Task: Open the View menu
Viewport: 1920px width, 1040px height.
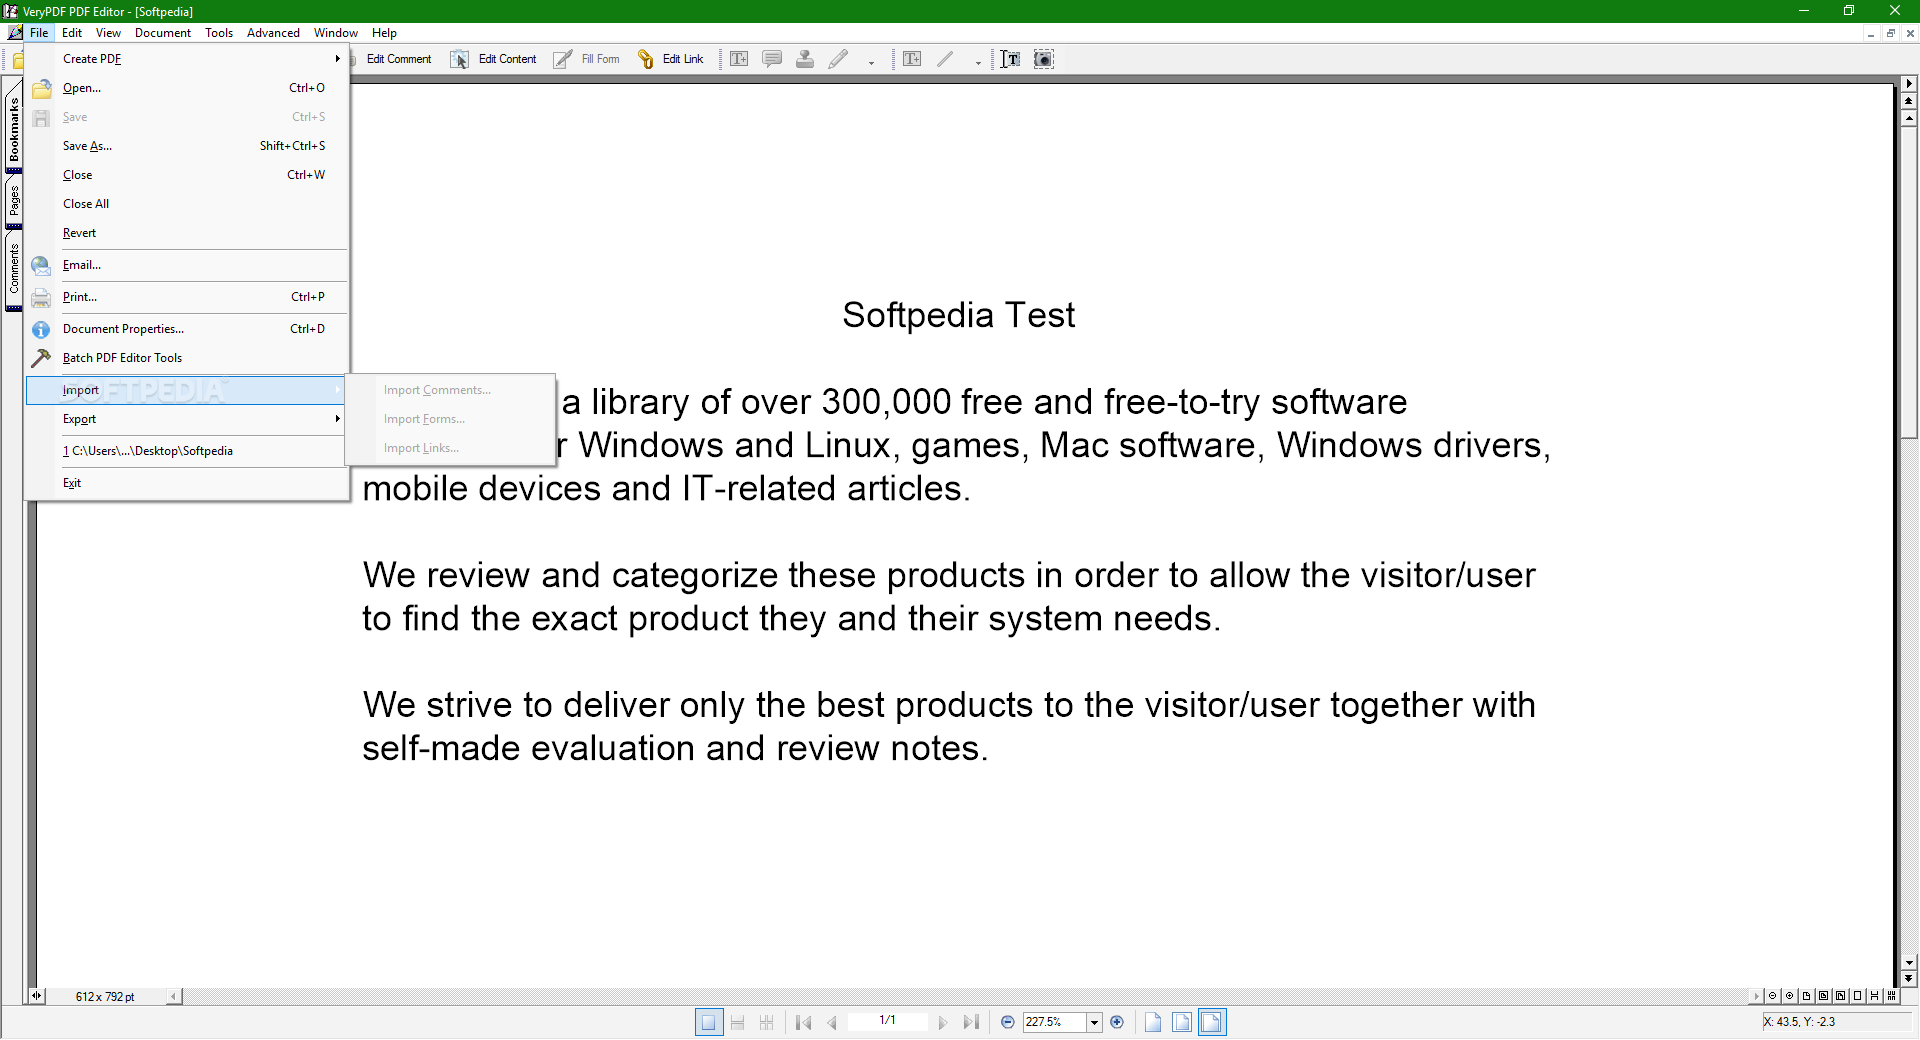Action: (x=108, y=33)
